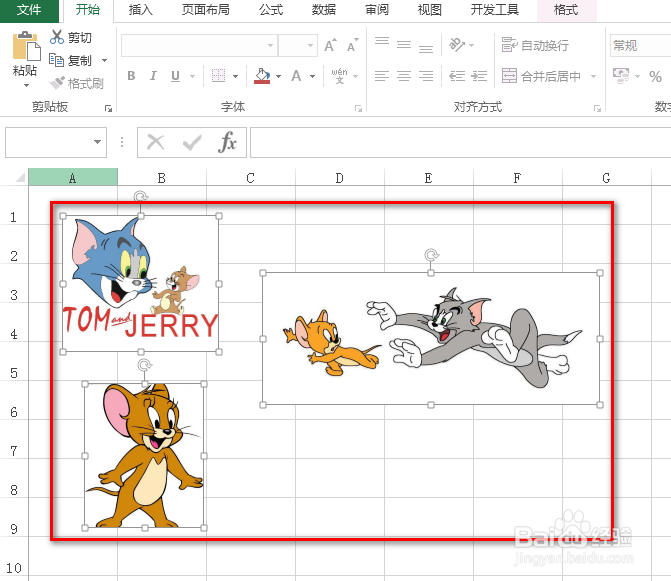Image resolution: width=671 pixels, height=581 pixels.
Task: Open font group dialog launcher
Action: (x=358, y=109)
